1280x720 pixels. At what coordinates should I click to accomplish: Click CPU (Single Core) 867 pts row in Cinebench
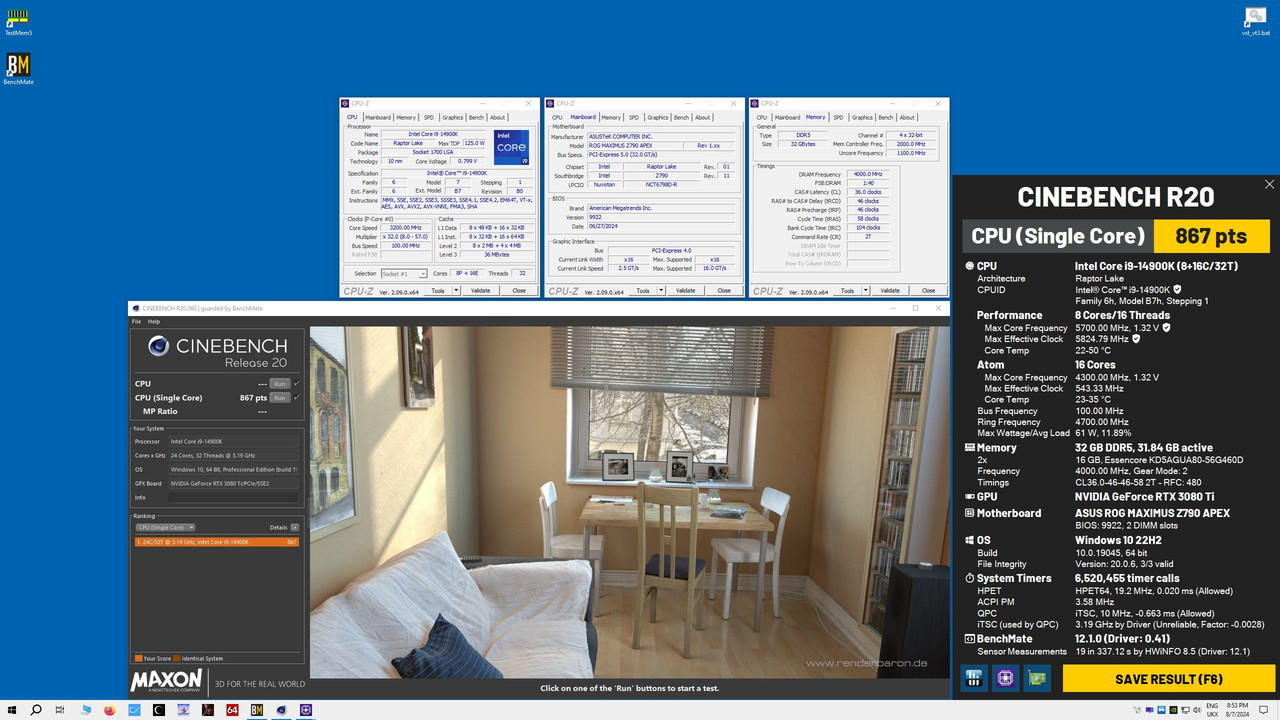[217, 397]
